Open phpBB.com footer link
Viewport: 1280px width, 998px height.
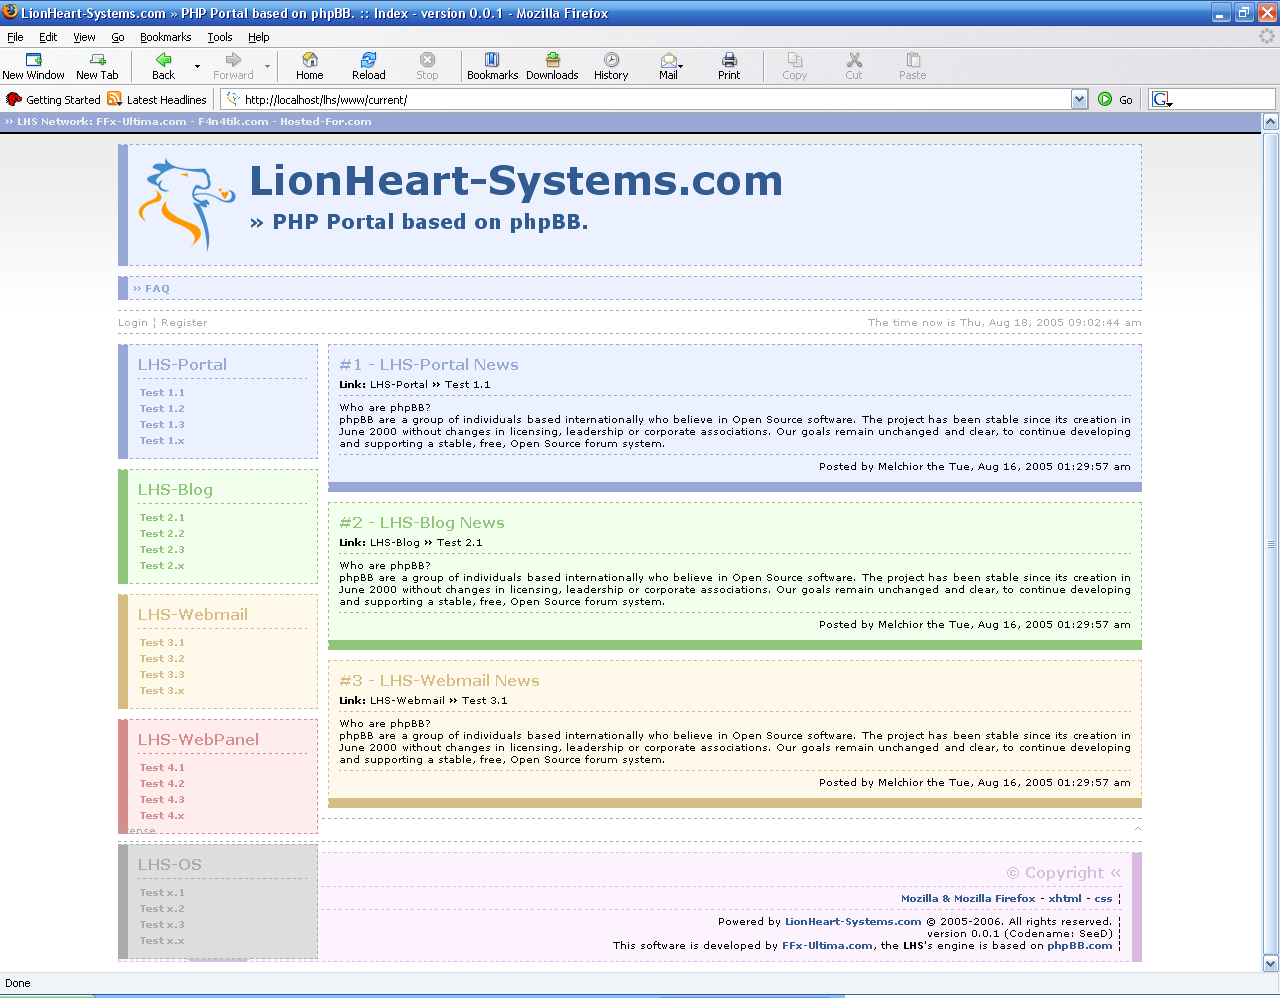tap(1080, 945)
